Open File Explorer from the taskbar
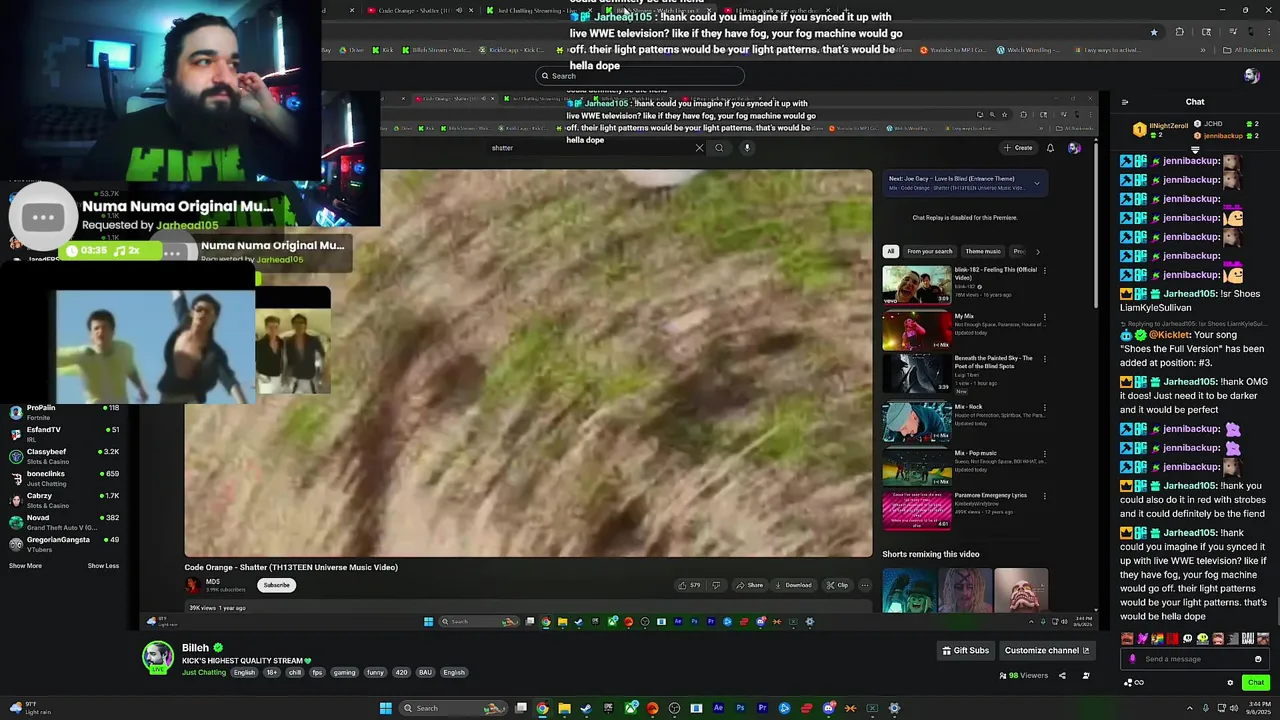The height and width of the screenshot is (720, 1280). tap(564, 708)
